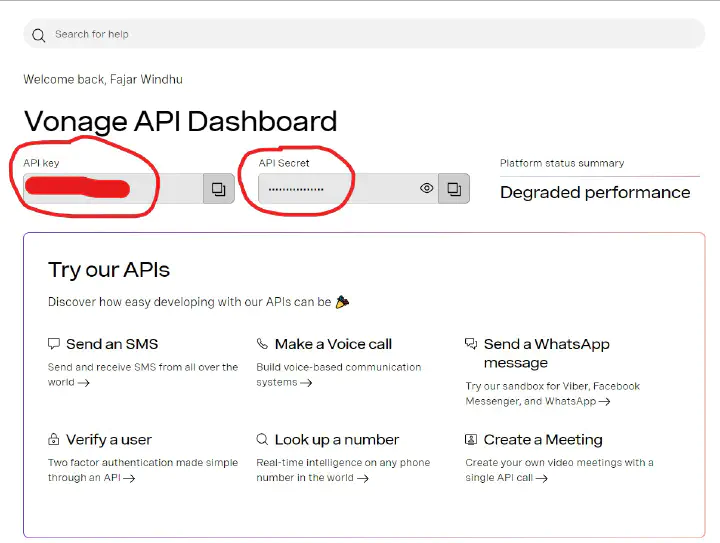
Task: Follow Send and receive SMS description link
Action: [143, 375]
